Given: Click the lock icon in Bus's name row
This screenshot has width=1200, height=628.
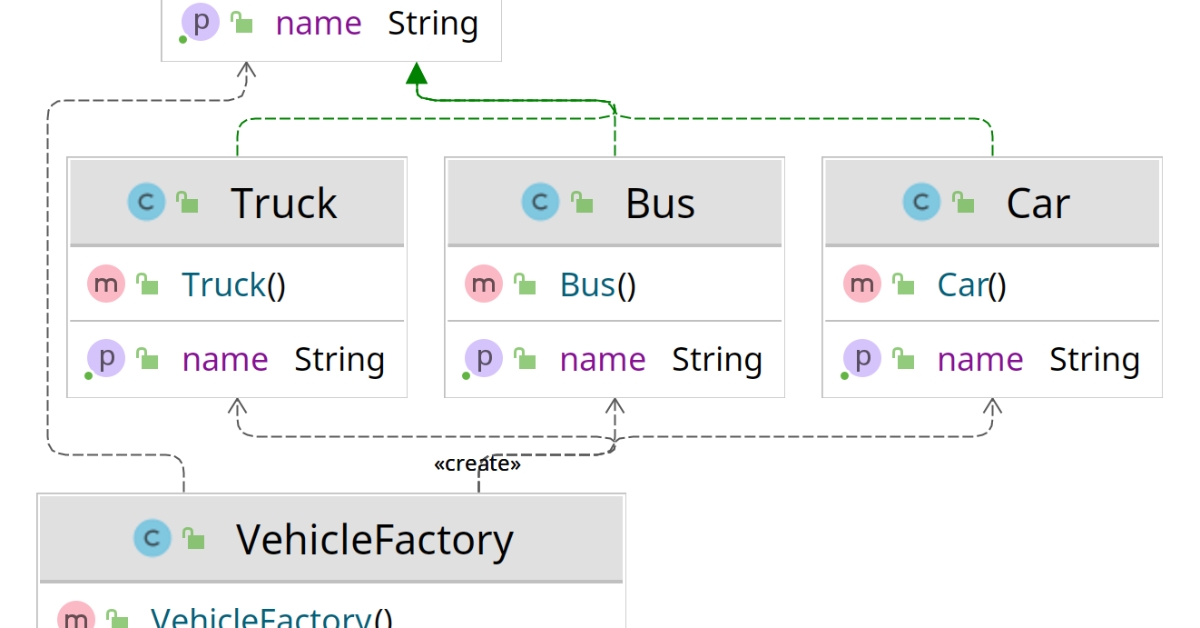Looking at the screenshot, I should point(525,358).
